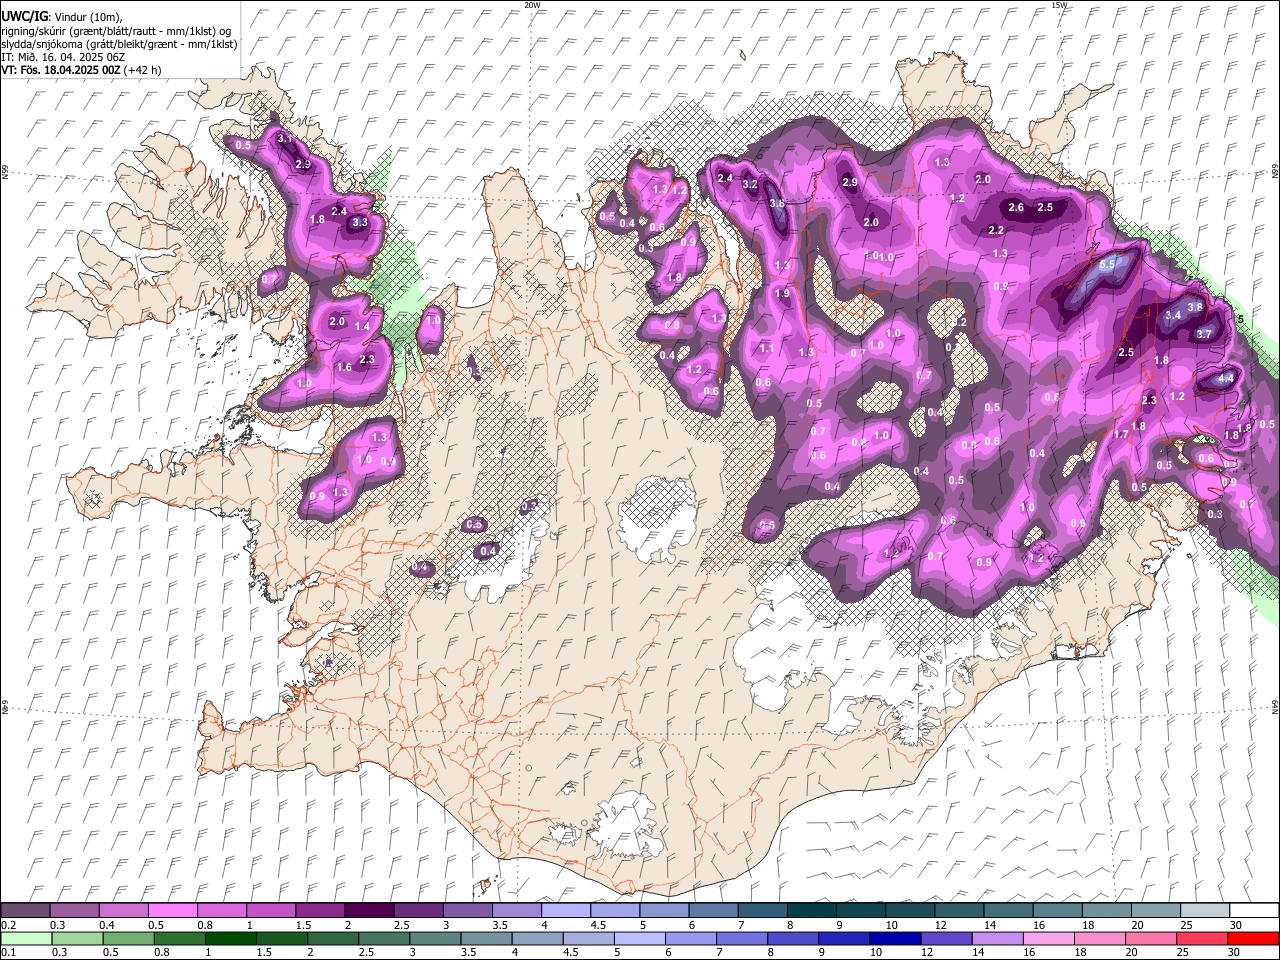The image size is (1280, 960).
Task: Click the '3.7' precipitation value on the map
Action: pos(1204,334)
